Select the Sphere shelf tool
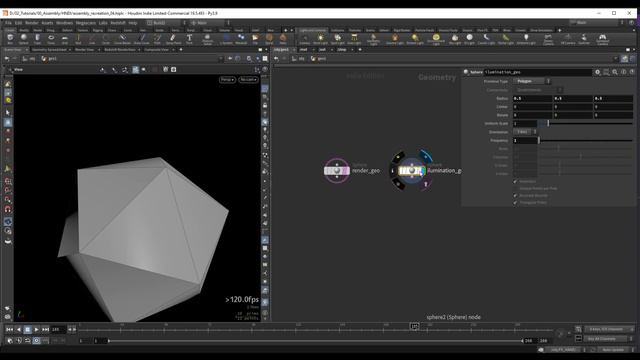Screen dimensions: 640x360 (x=24, y=39)
